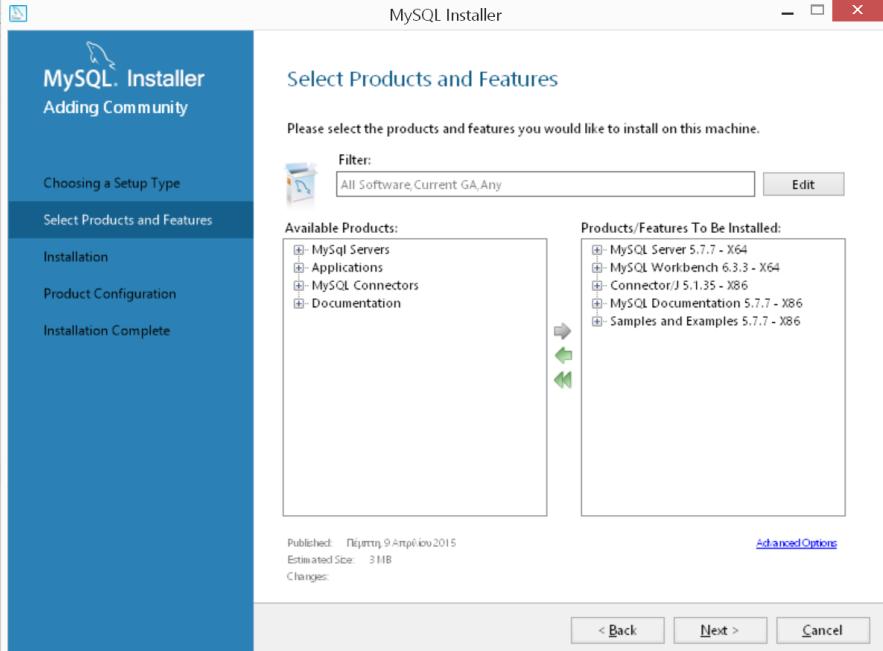Click the MySQL Installer title bar app icon

(18, 12)
